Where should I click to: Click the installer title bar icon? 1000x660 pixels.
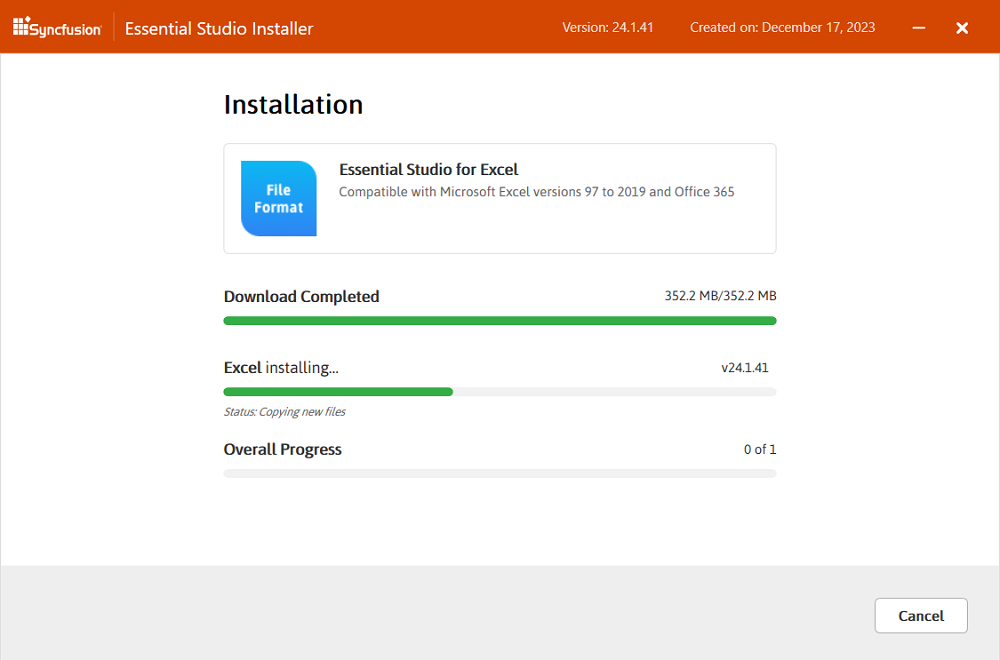(22, 27)
